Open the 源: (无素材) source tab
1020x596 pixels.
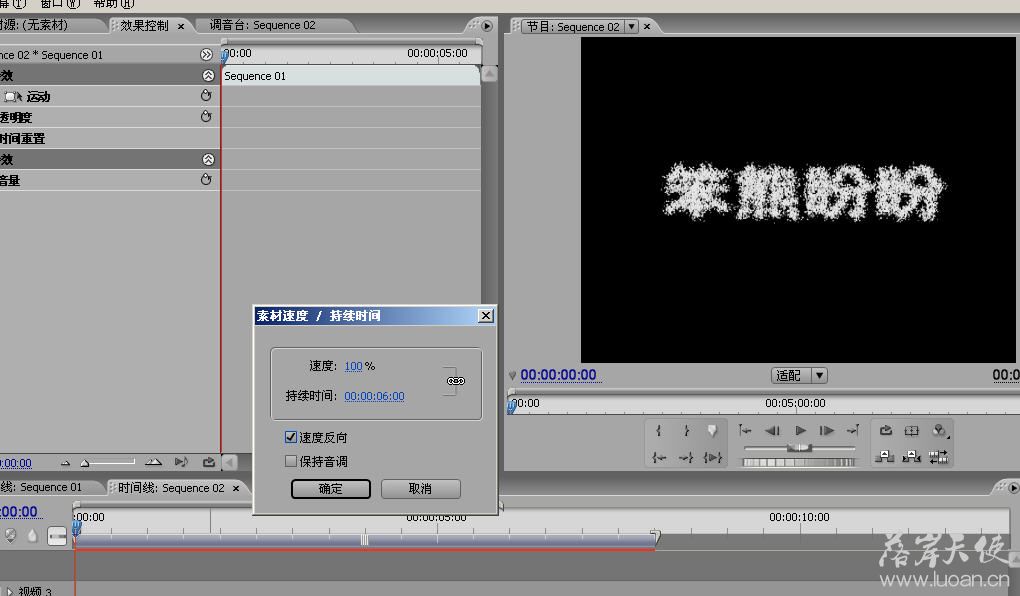[x=34, y=25]
